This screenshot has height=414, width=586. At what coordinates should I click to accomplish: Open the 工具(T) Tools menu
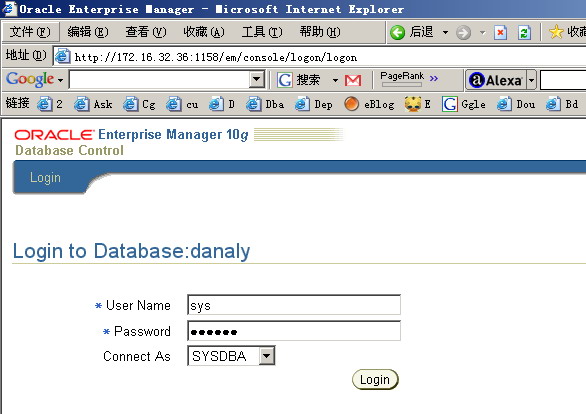coord(262,32)
